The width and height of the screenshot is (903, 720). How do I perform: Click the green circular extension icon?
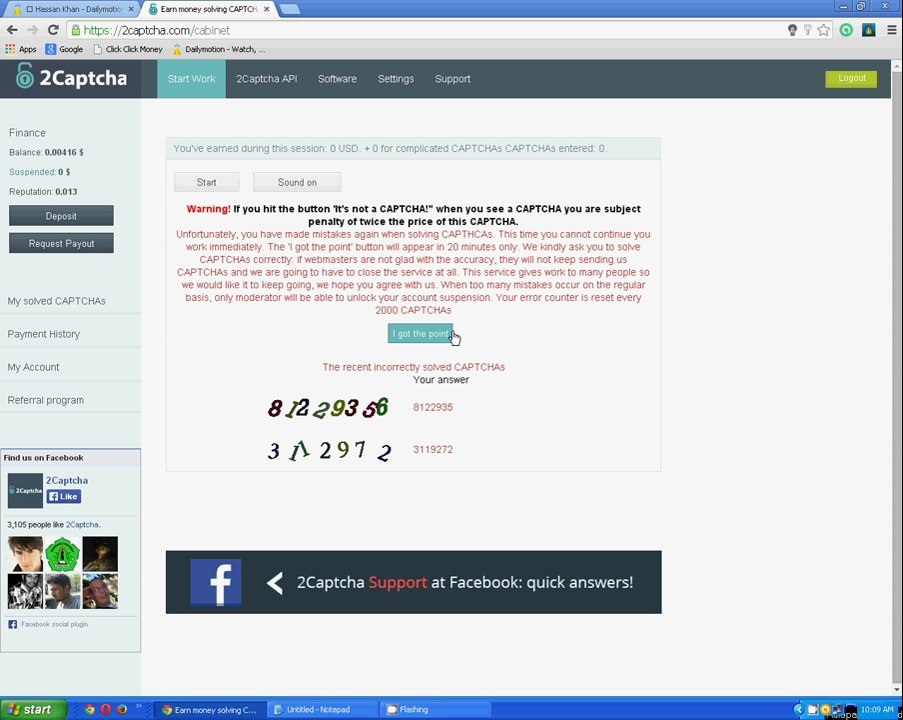(x=846, y=30)
